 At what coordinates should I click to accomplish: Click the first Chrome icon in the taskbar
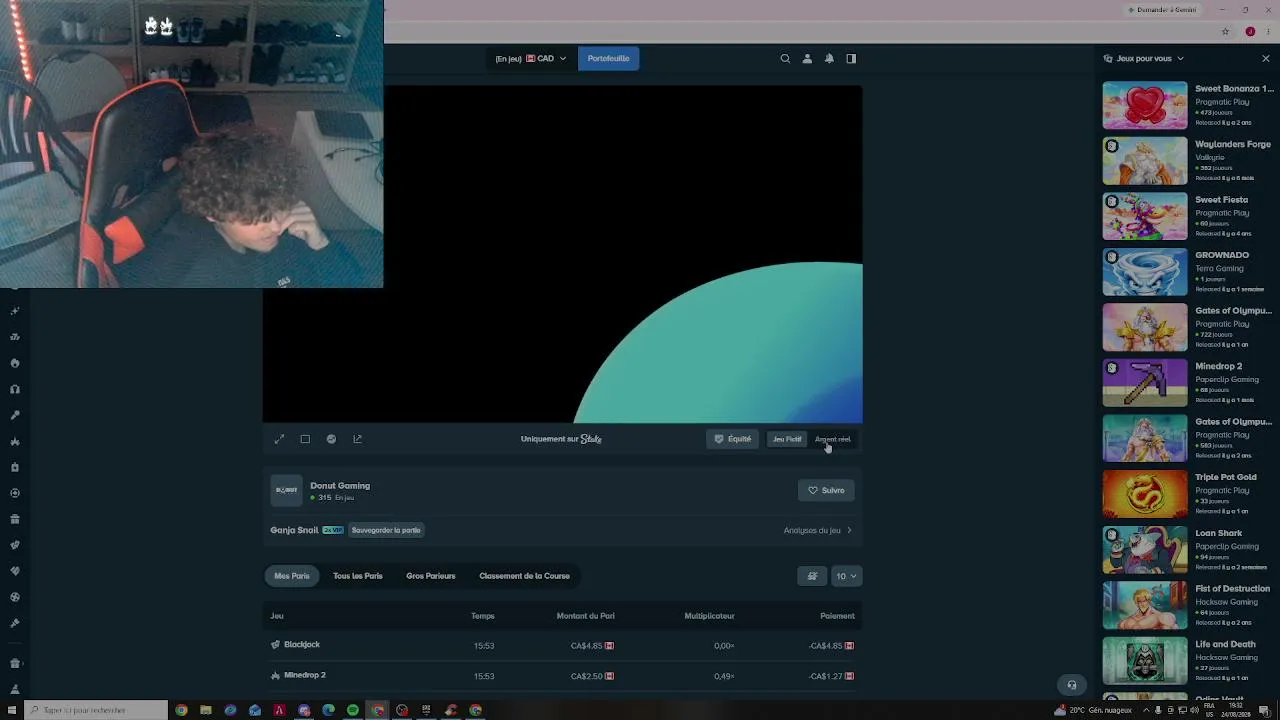[181, 710]
